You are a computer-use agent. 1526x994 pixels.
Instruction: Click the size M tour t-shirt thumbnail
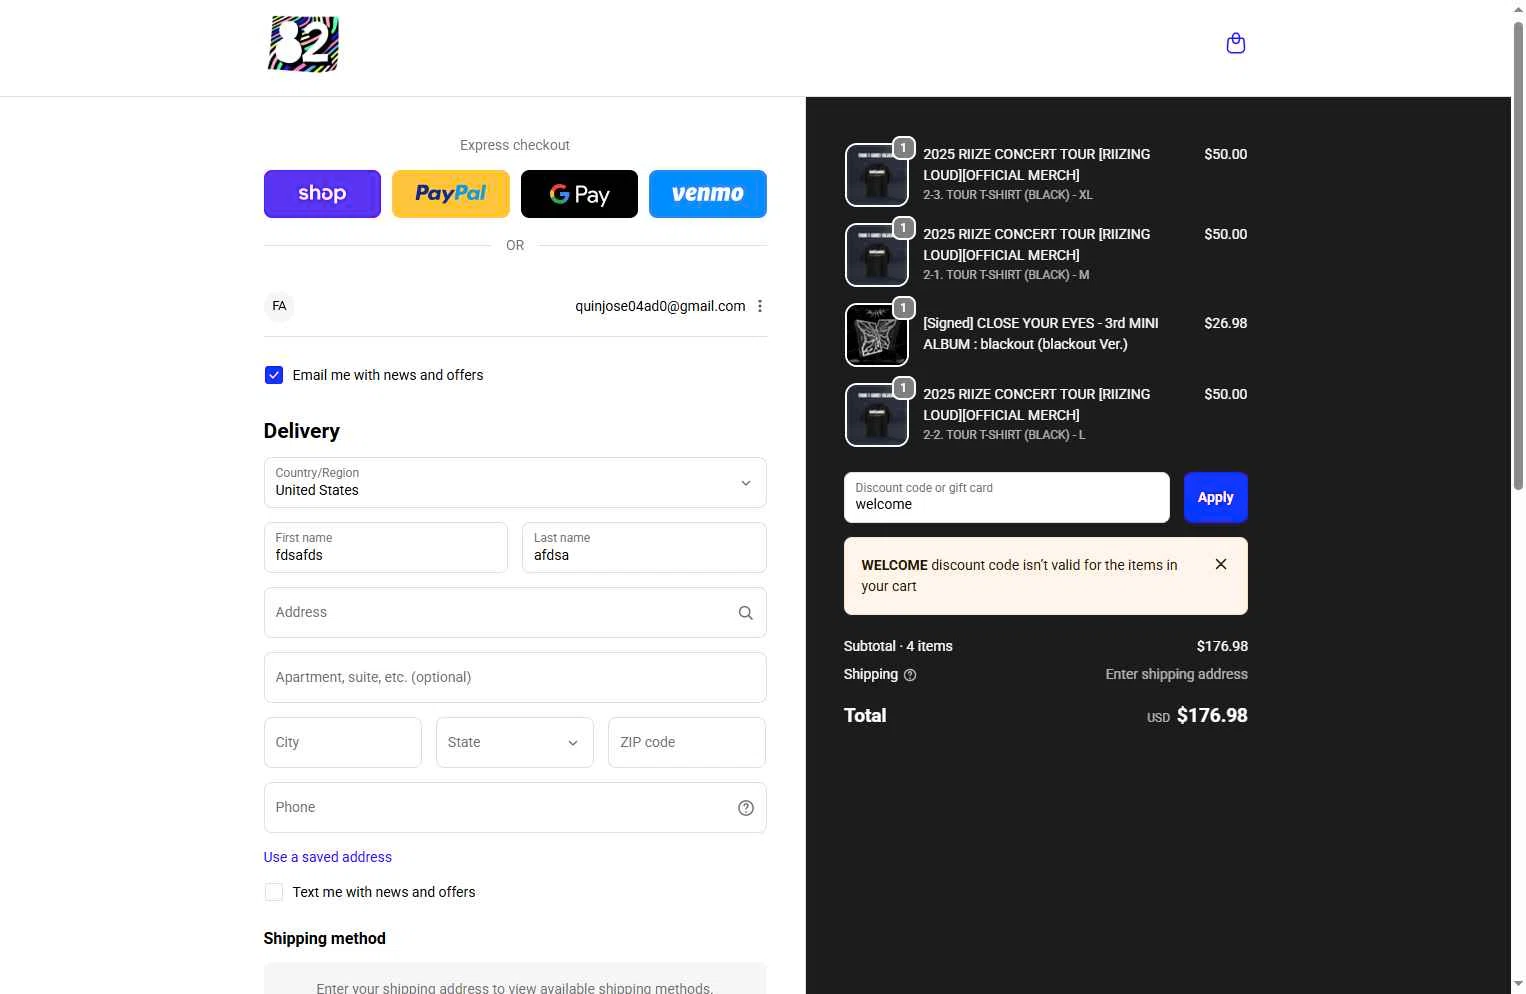click(877, 255)
